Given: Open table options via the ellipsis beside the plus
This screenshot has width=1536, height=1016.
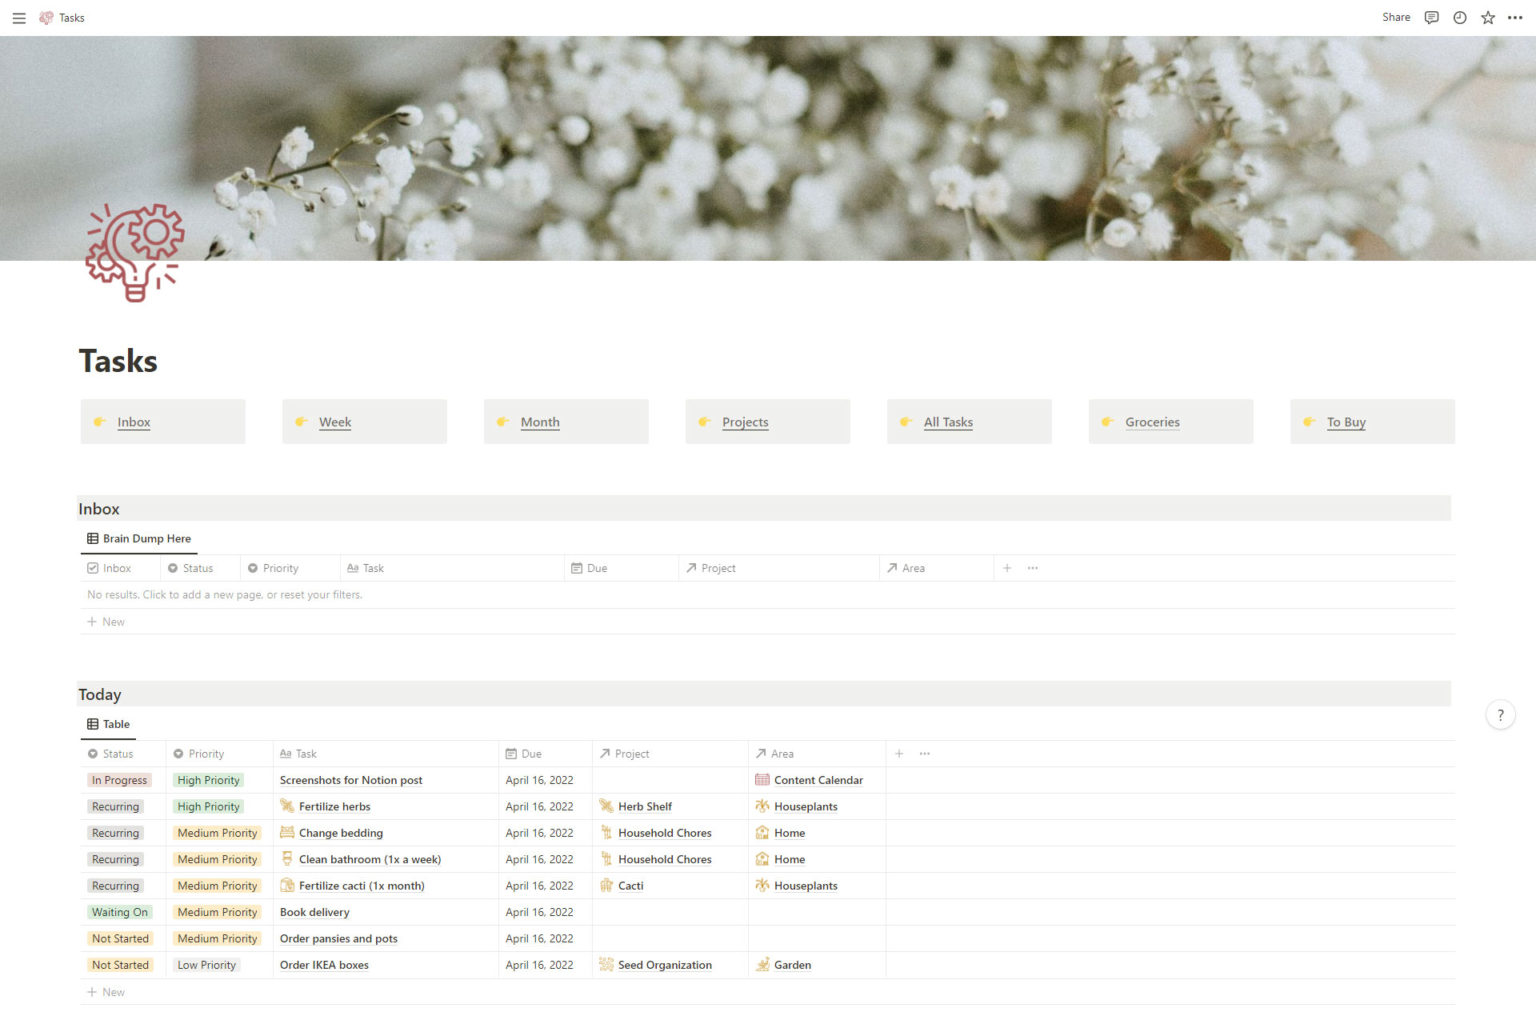Looking at the screenshot, I should [x=924, y=753].
